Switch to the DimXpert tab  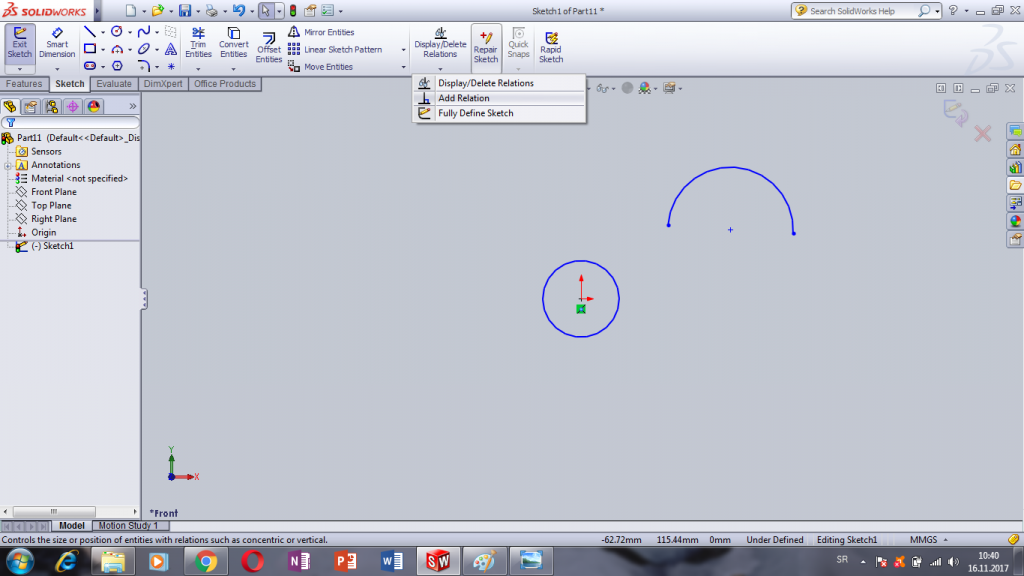163,84
